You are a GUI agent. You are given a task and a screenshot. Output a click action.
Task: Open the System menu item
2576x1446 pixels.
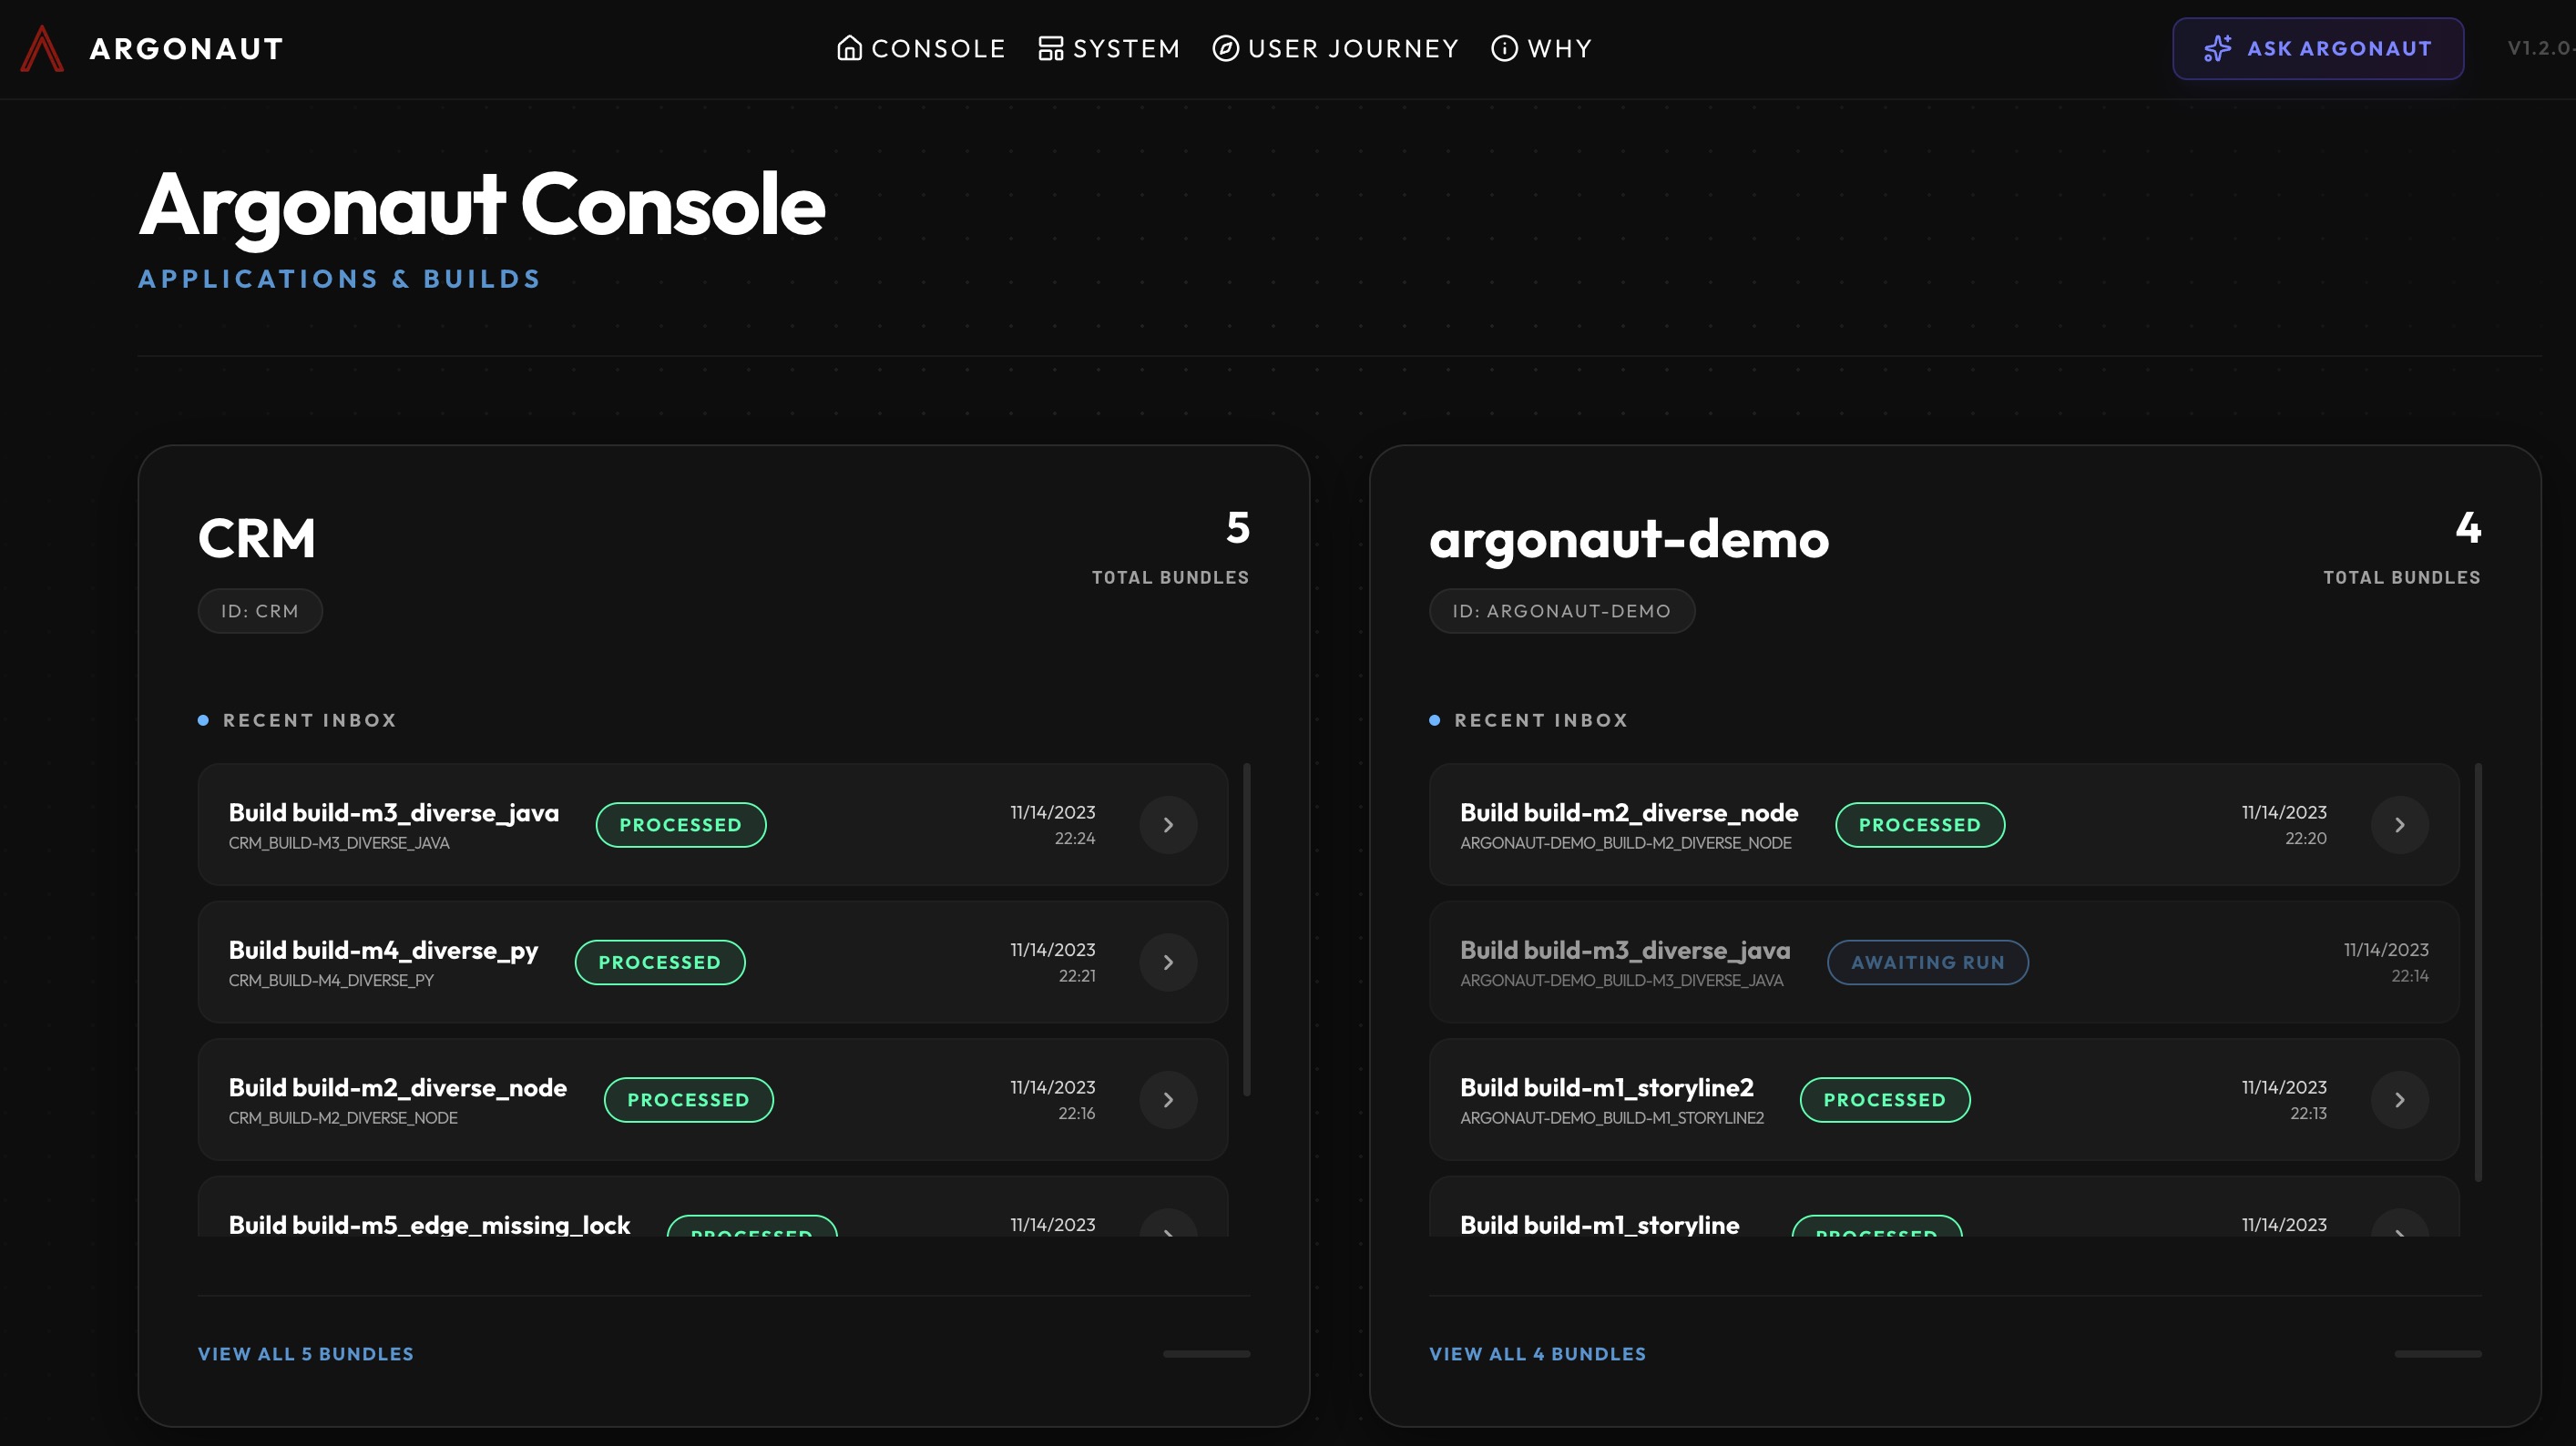(x=1126, y=48)
